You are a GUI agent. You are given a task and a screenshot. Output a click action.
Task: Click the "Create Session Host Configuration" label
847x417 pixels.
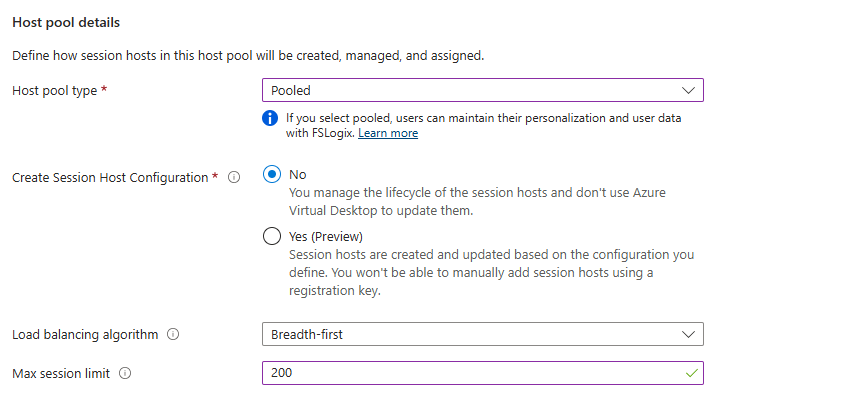(109, 178)
